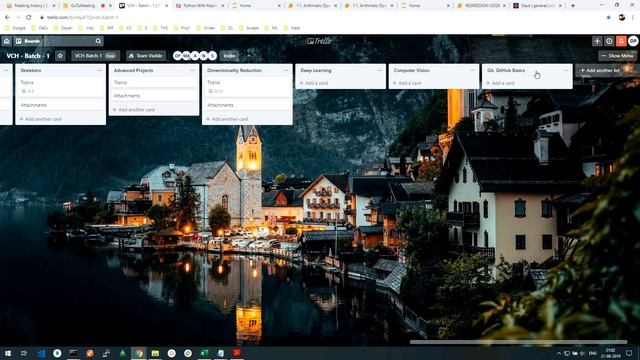Click the VCH - Batch - 1 board title

pos(28,56)
